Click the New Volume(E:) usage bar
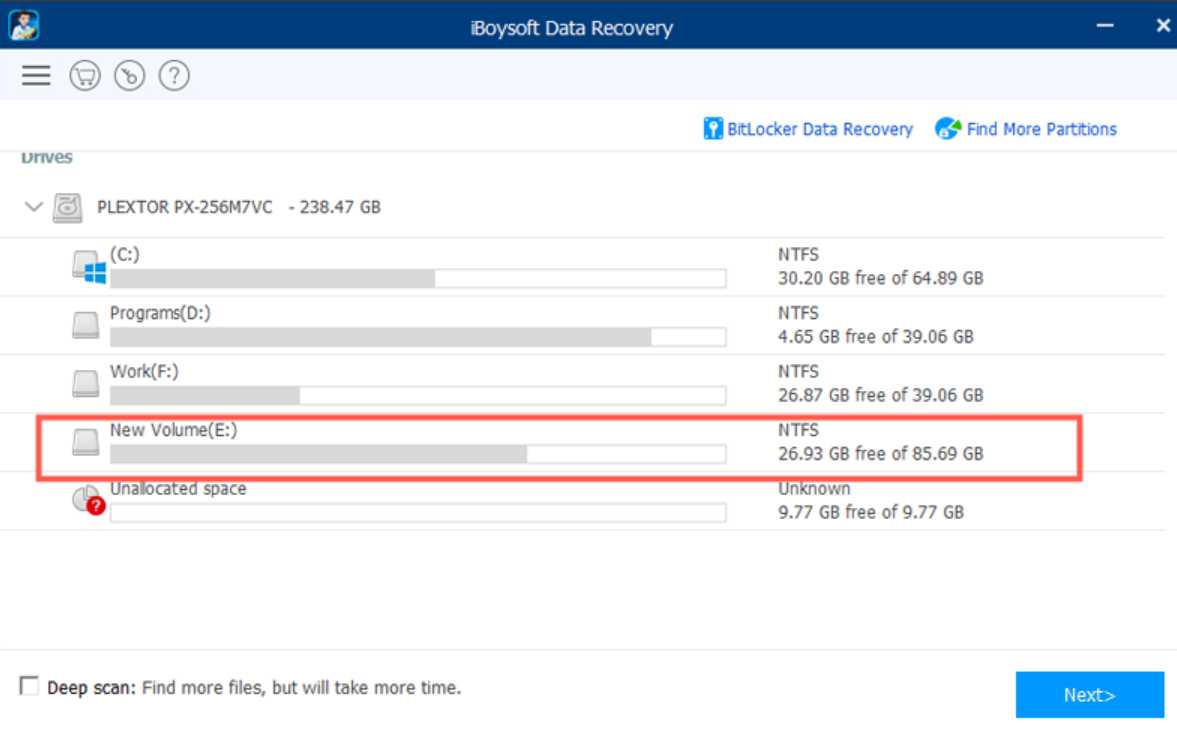Viewport: 1177px width, 739px height. [x=417, y=454]
